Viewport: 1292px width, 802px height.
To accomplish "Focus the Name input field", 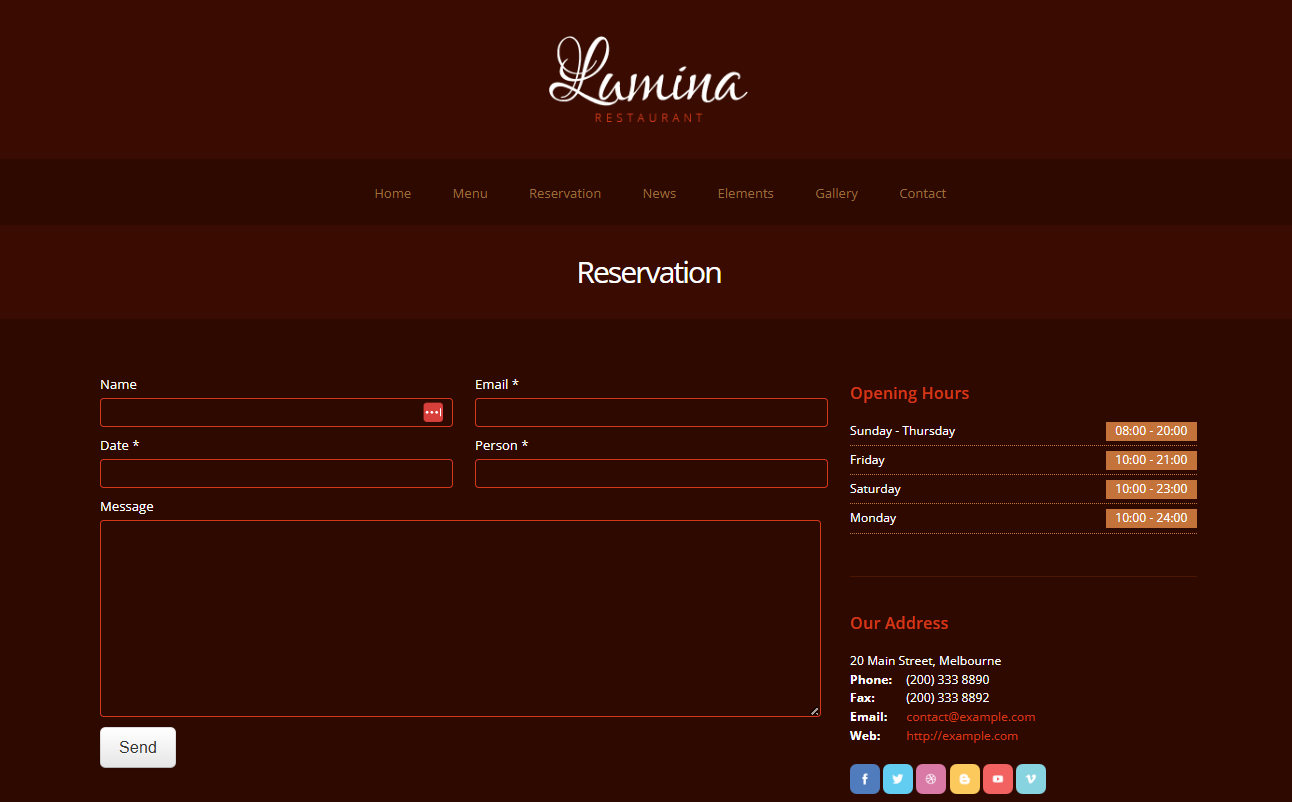I will pyautogui.click(x=276, y=412).
